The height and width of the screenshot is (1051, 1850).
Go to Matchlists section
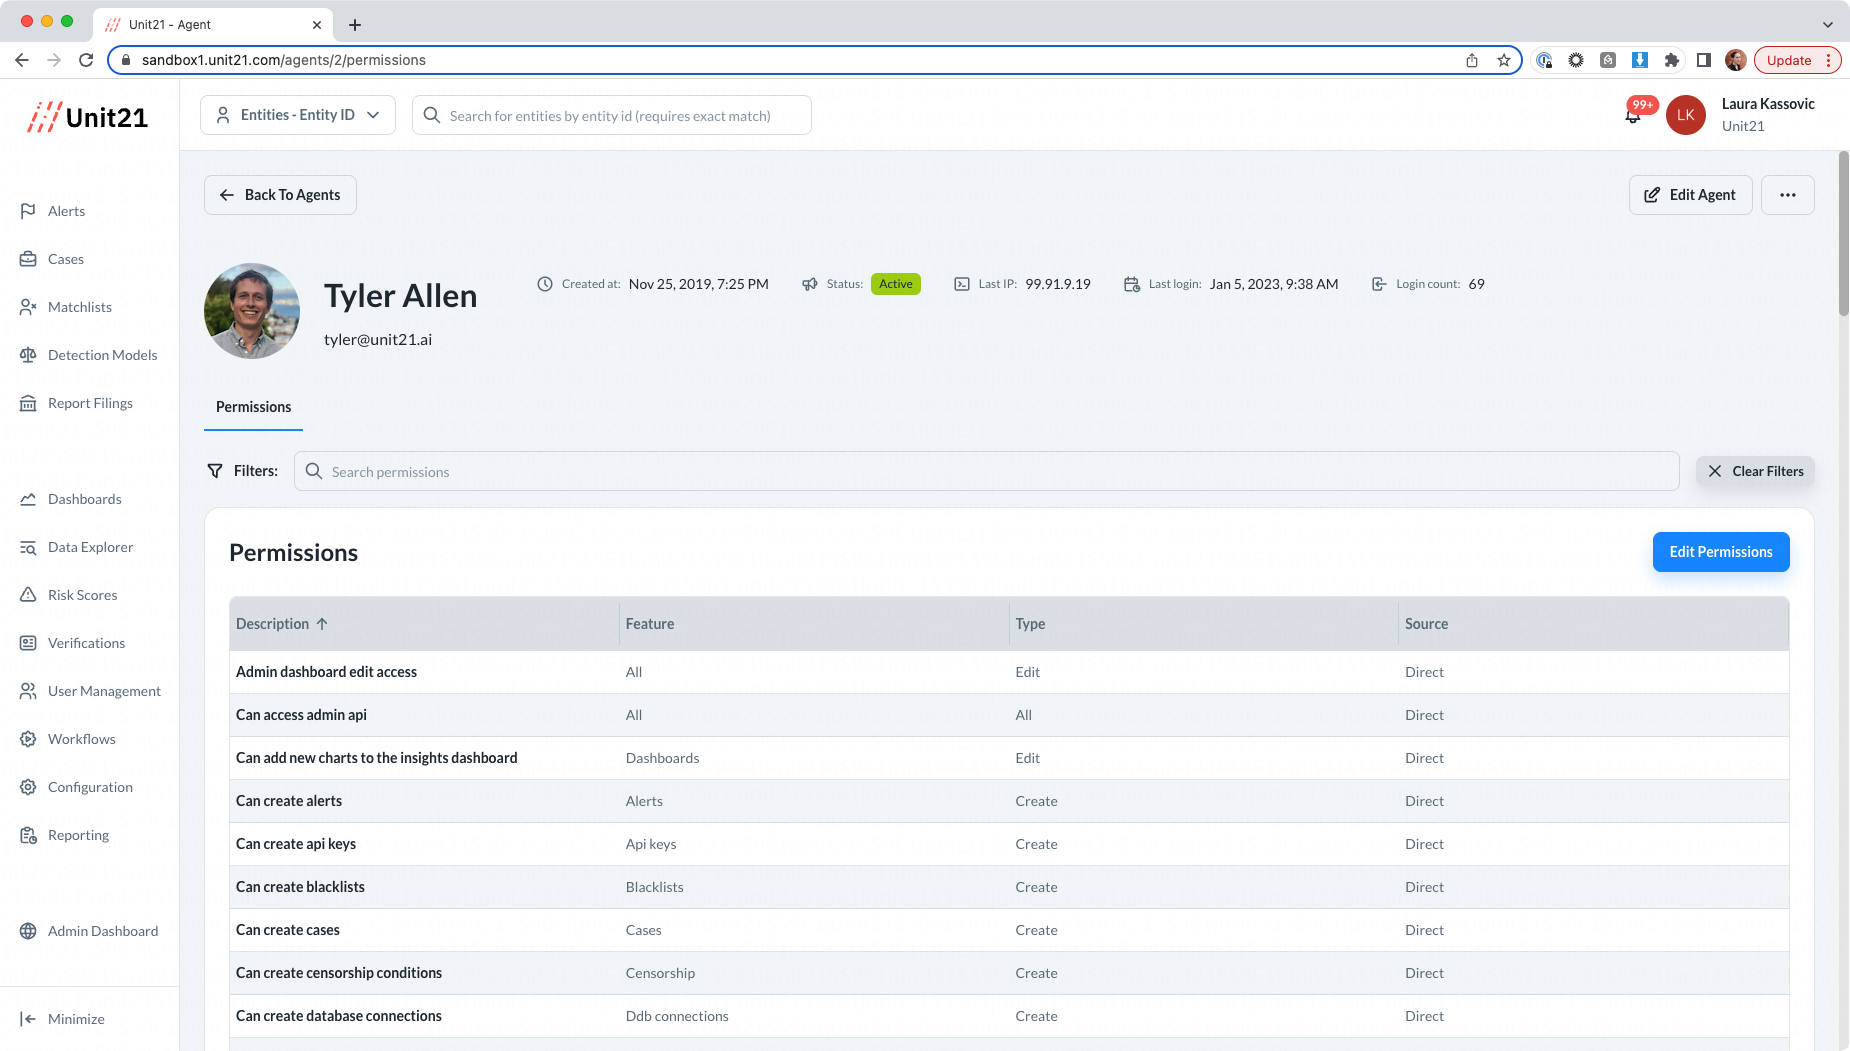65,307
